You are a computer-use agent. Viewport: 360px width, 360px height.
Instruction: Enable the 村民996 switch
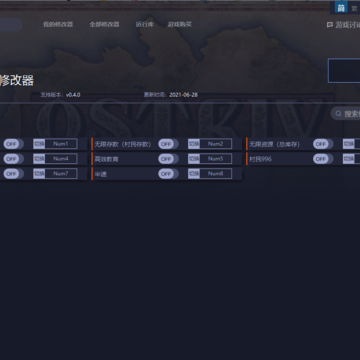(323, 159)
